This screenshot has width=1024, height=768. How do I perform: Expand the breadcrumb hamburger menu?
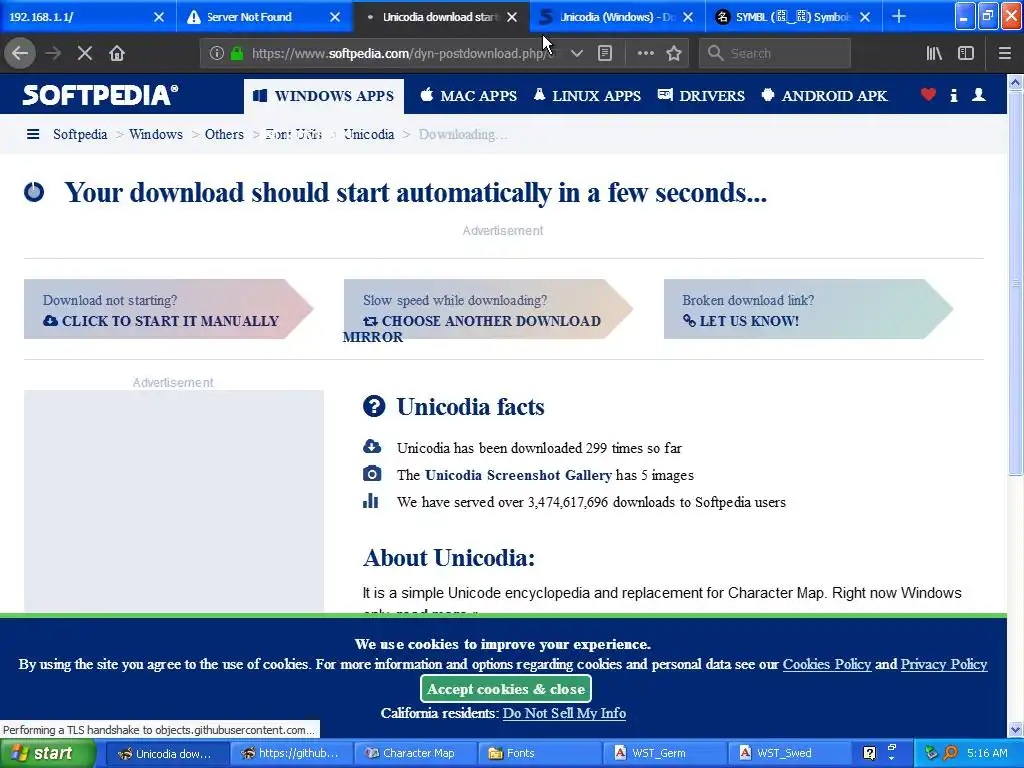coord(33,134)
